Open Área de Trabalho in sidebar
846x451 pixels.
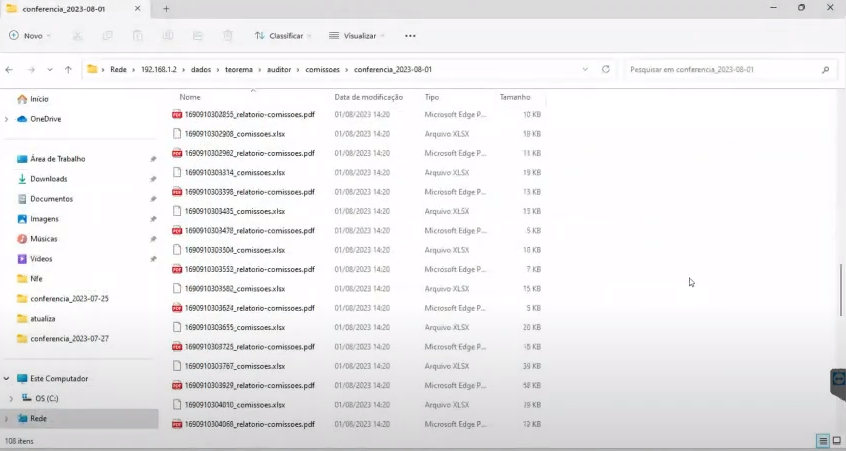(x=58, y=159)
